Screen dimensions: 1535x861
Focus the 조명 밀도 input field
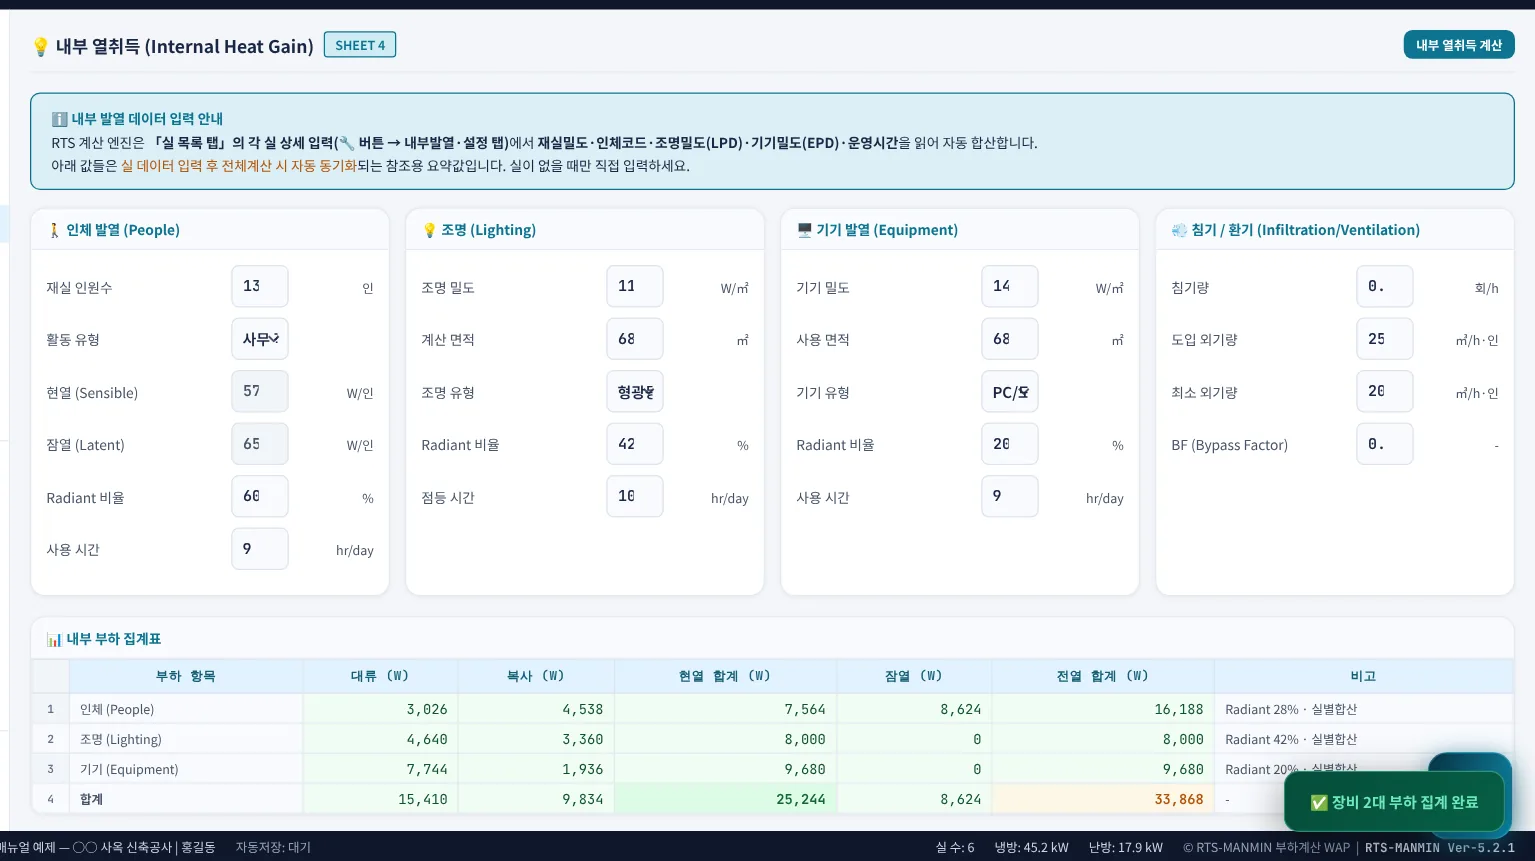point(635,287)
